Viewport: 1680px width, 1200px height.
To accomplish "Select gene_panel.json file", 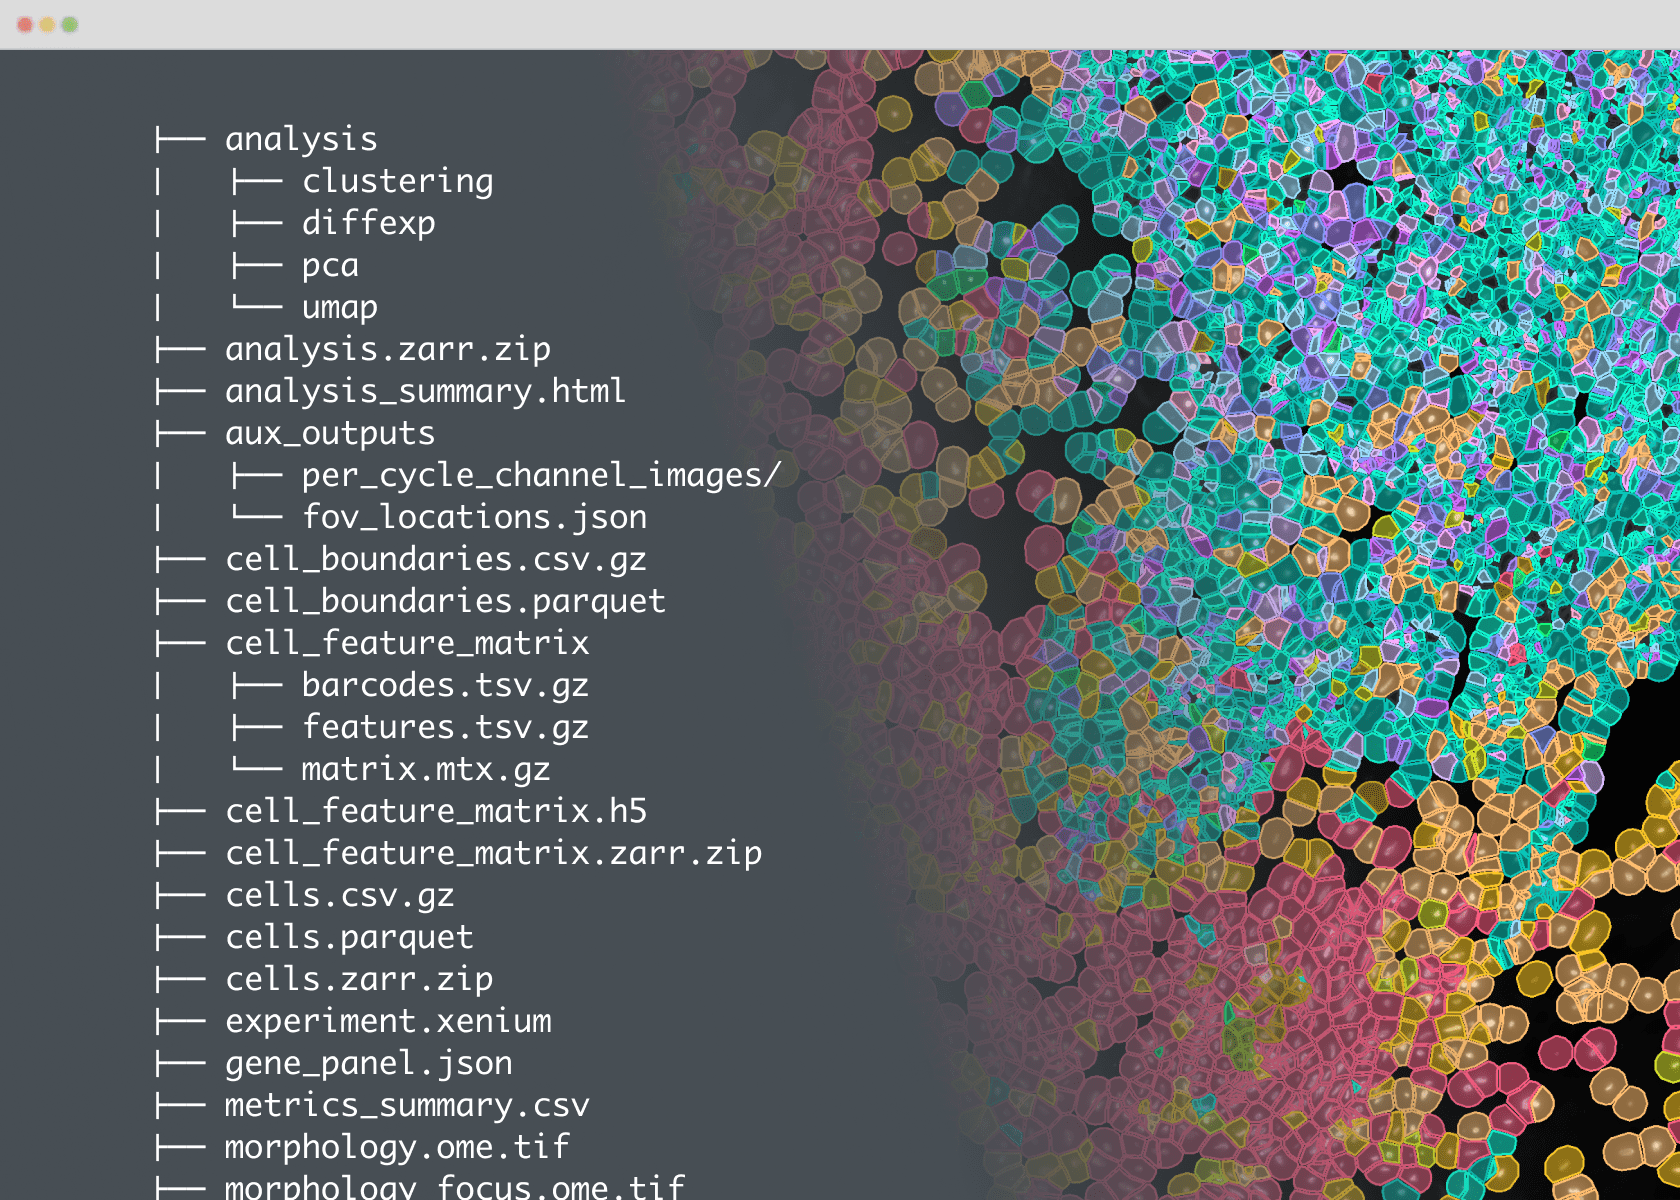I will [x=368, y=1063].
